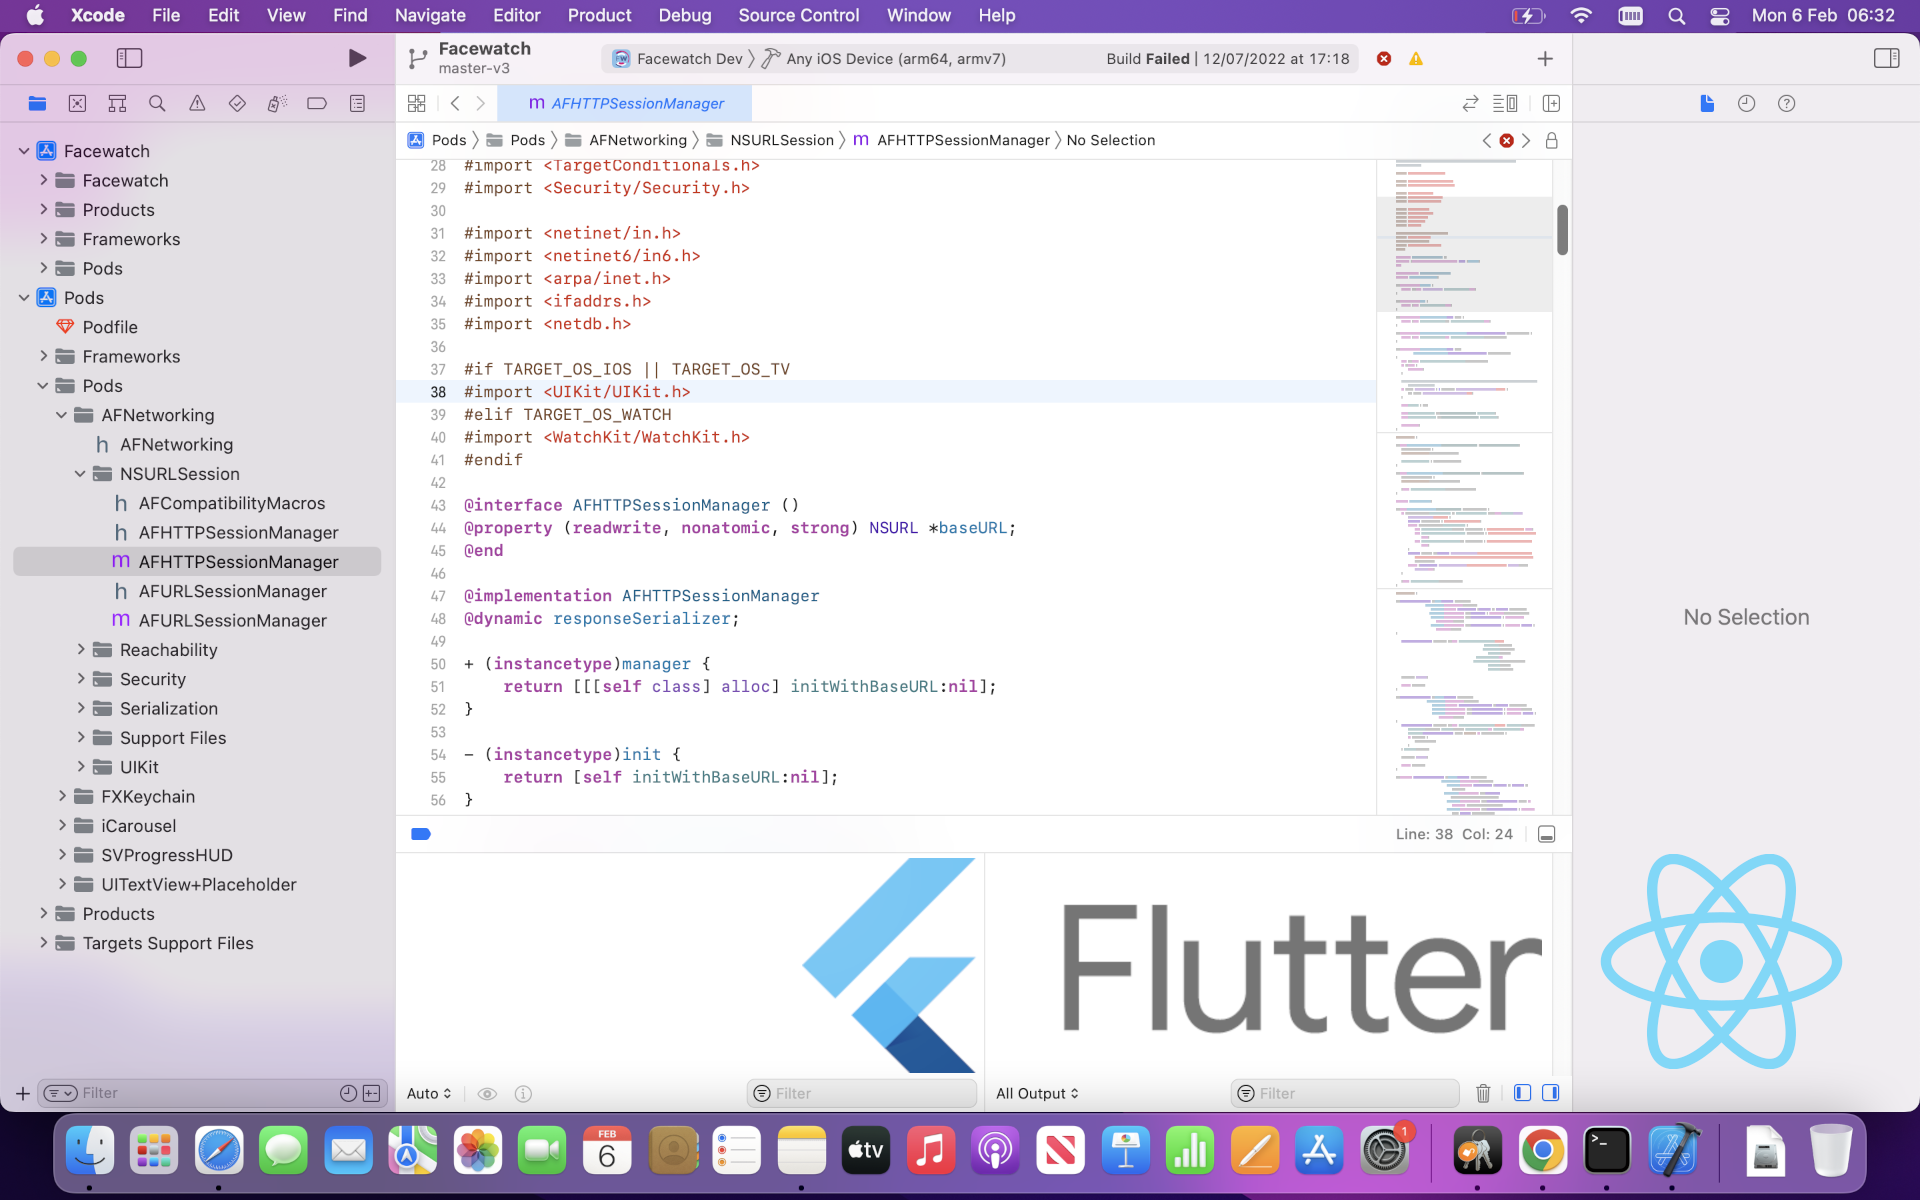Open the Issue navigator warning icon
1920x1200 pixels.
pos(197,103)
